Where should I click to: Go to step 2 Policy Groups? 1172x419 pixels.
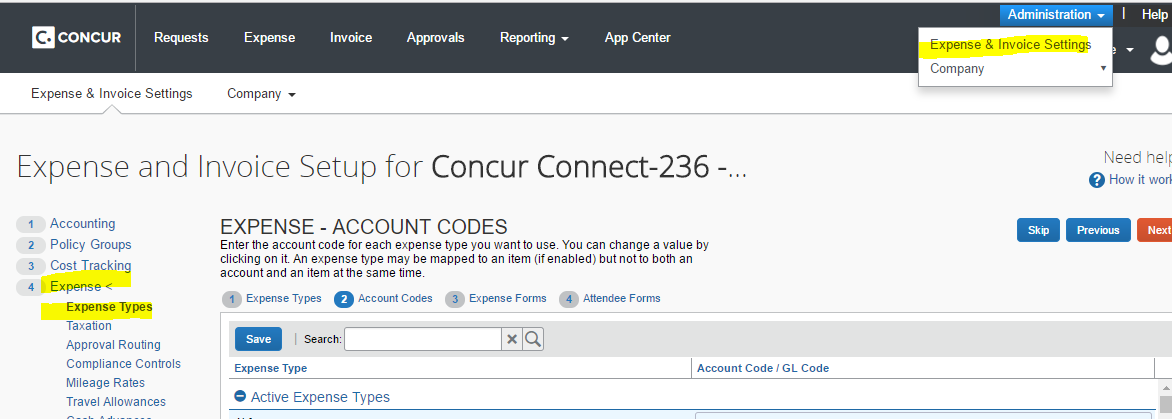point(90,244)
